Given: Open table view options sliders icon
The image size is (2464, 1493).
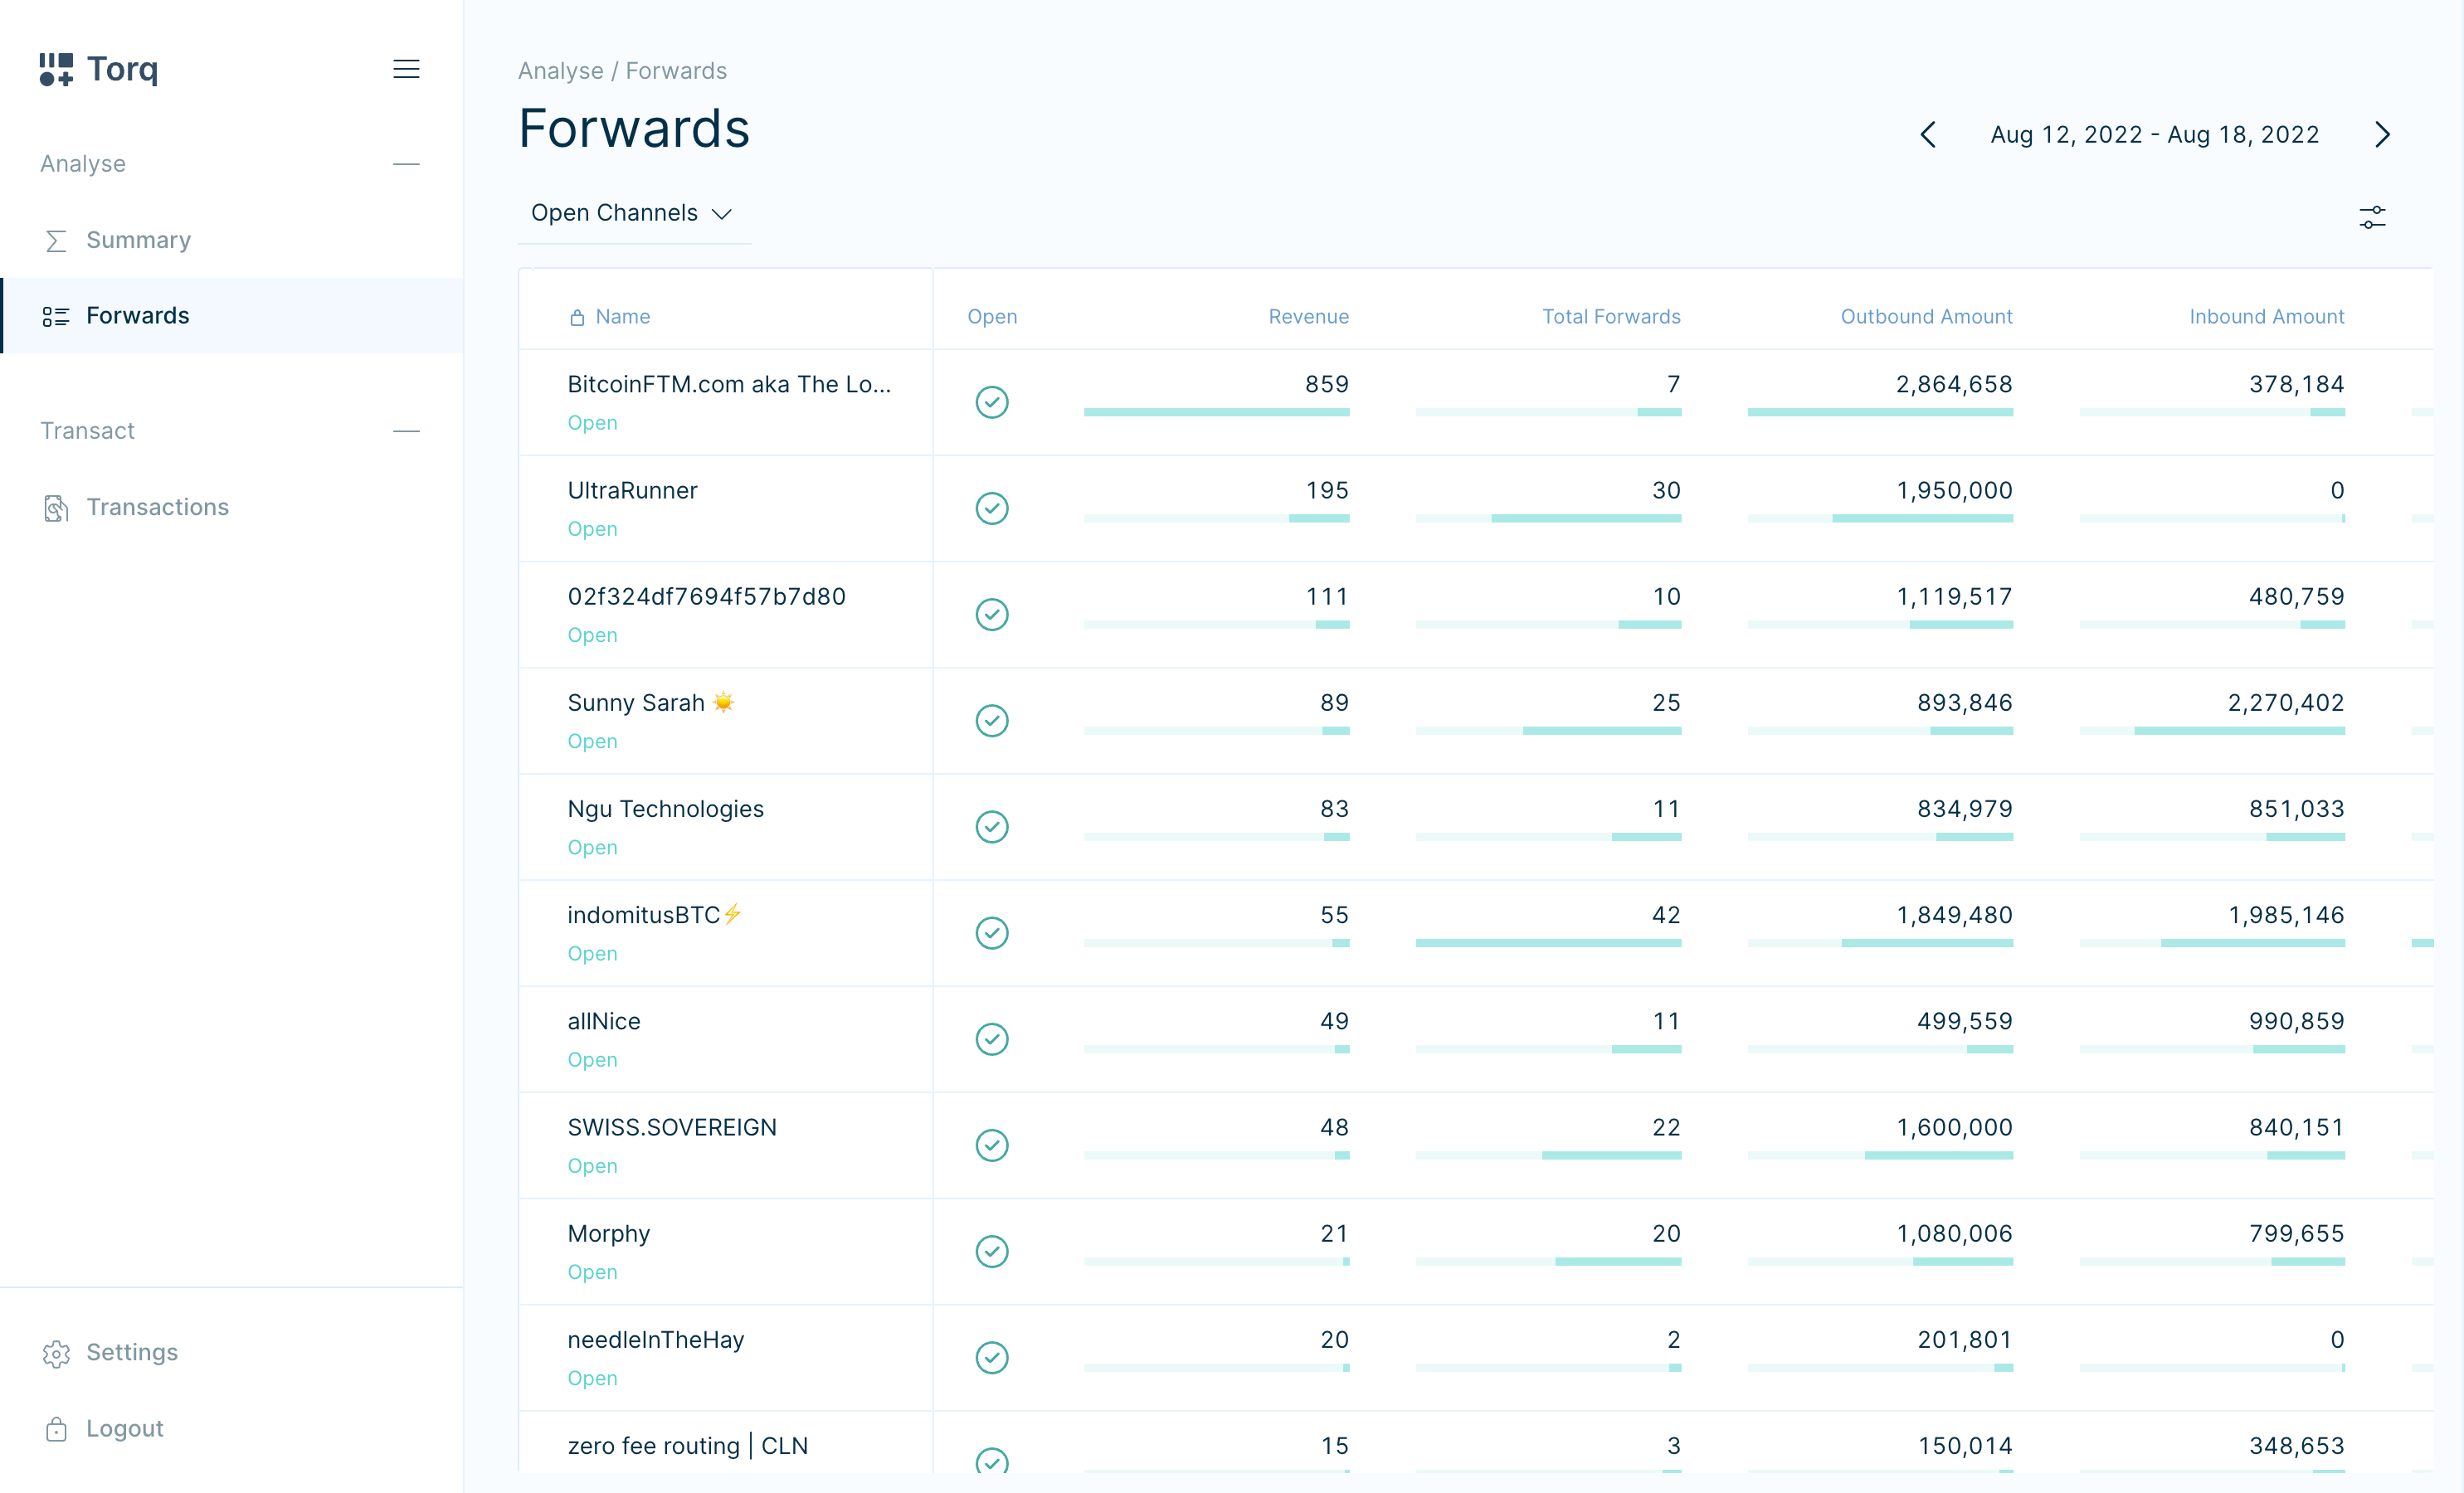Looking at the screenshot, I should 2372,217.
